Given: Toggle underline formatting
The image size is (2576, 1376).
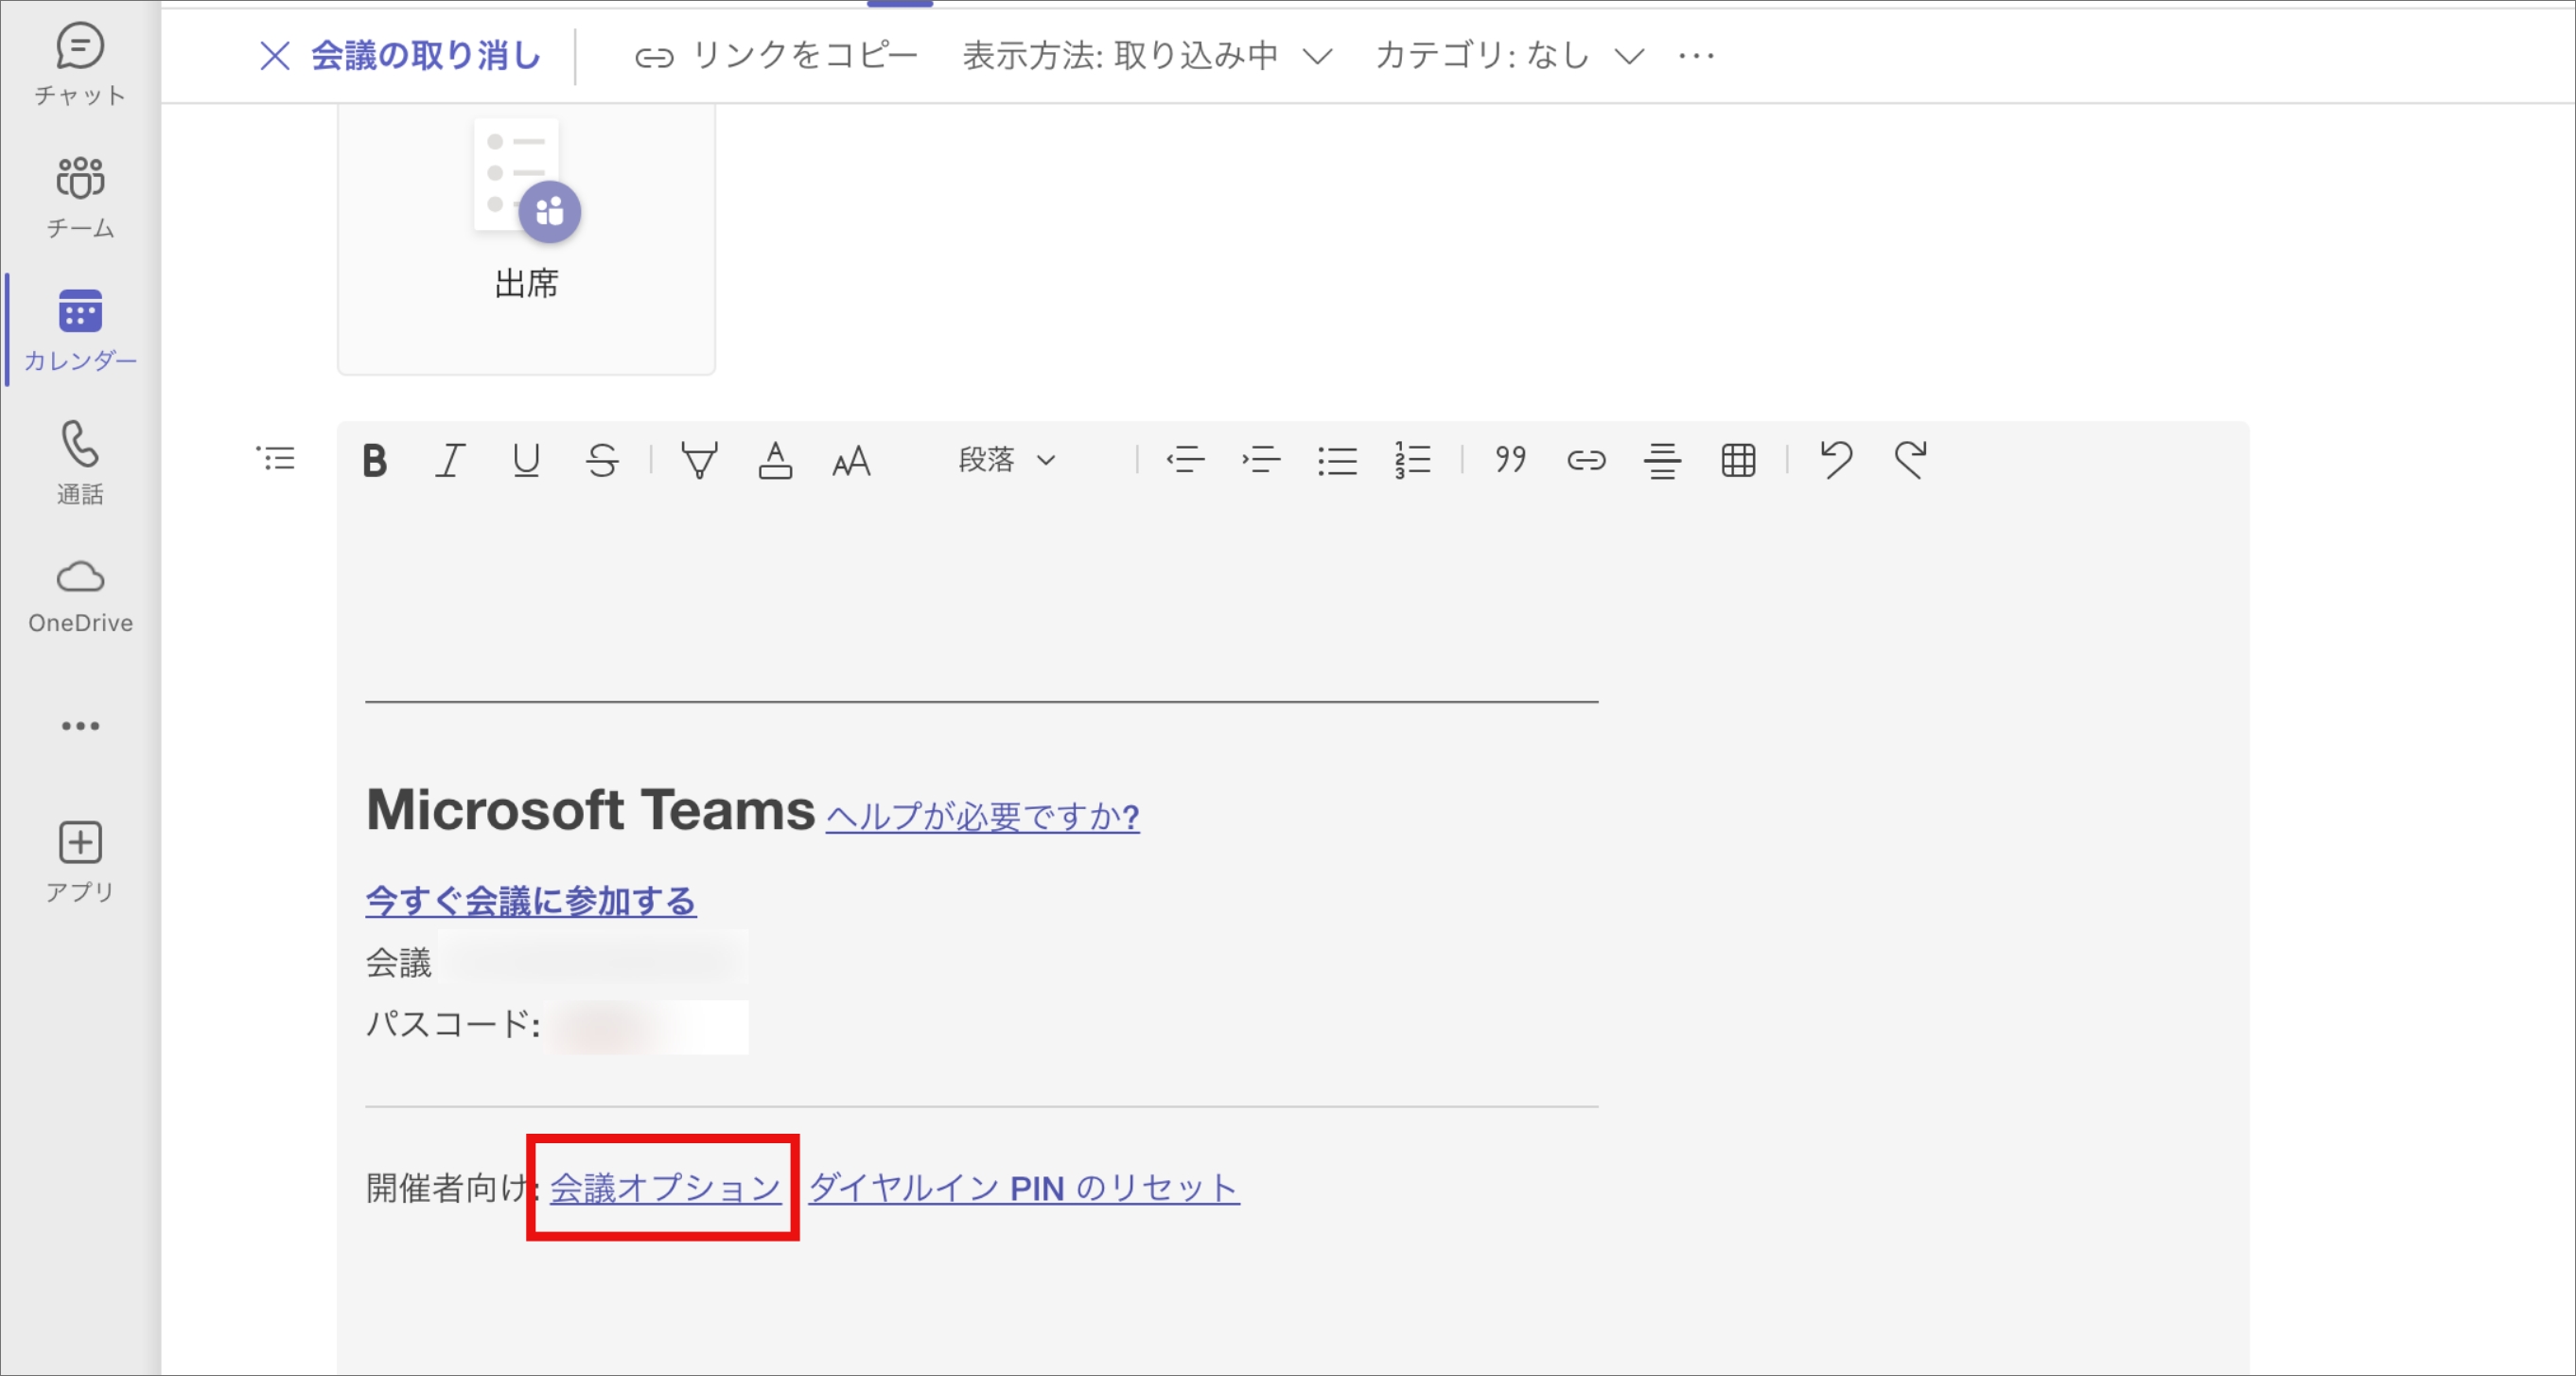Looking at the screenshot, I should tap(526, 461).
